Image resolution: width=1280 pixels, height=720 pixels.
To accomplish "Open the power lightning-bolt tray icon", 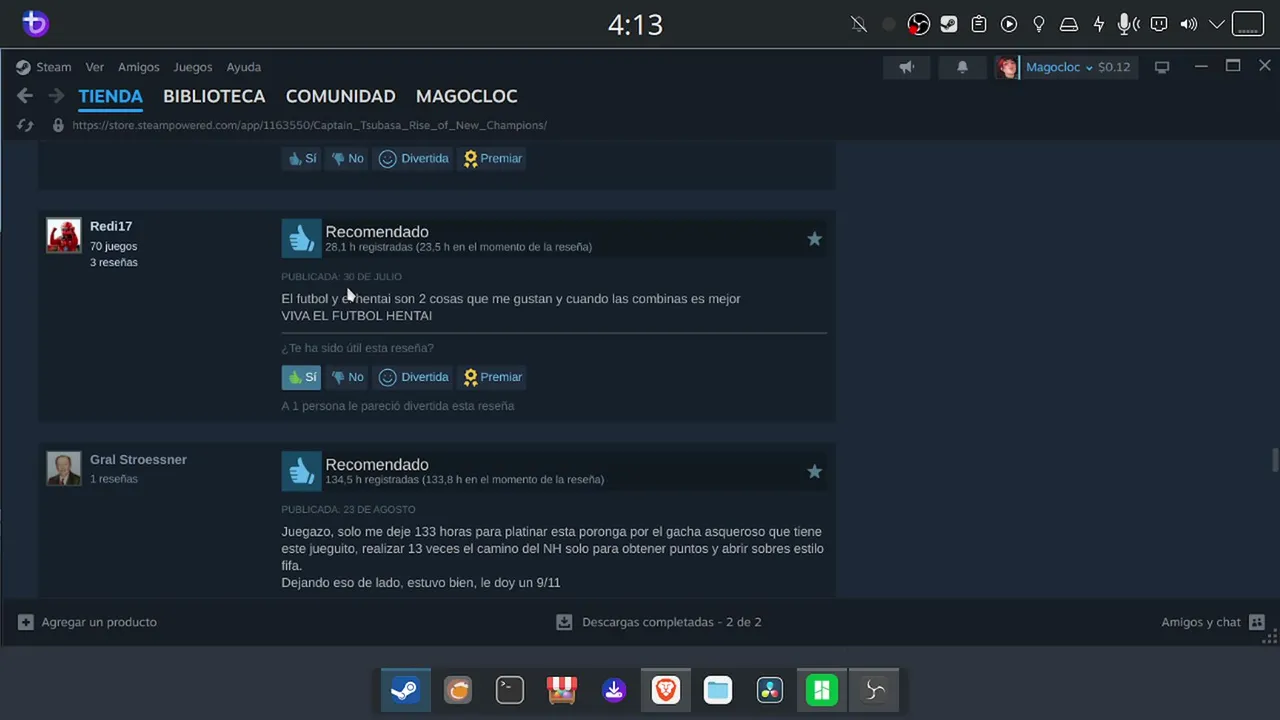I will coord(1099,24).
